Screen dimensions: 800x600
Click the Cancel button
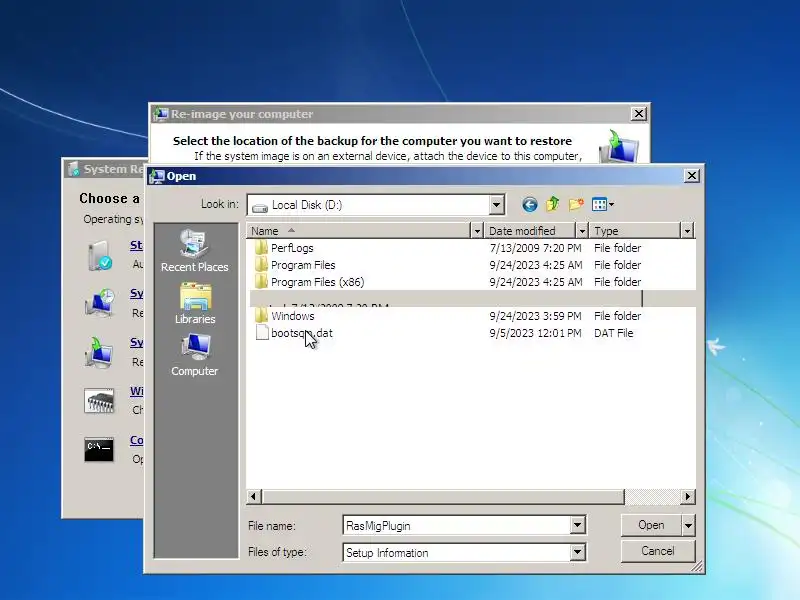coord(658,551)
